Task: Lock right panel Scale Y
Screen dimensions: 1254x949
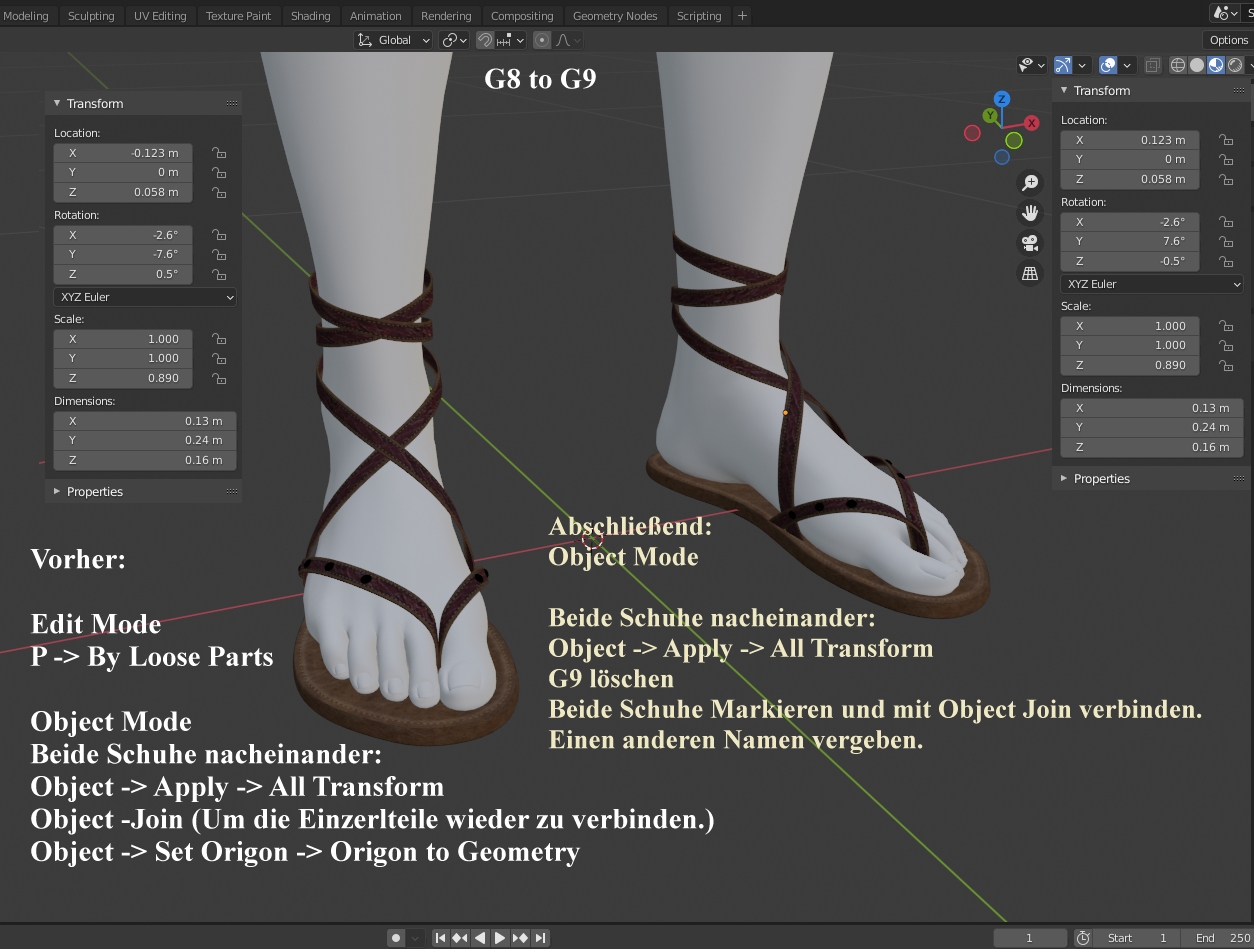Action: (1226, 345)
